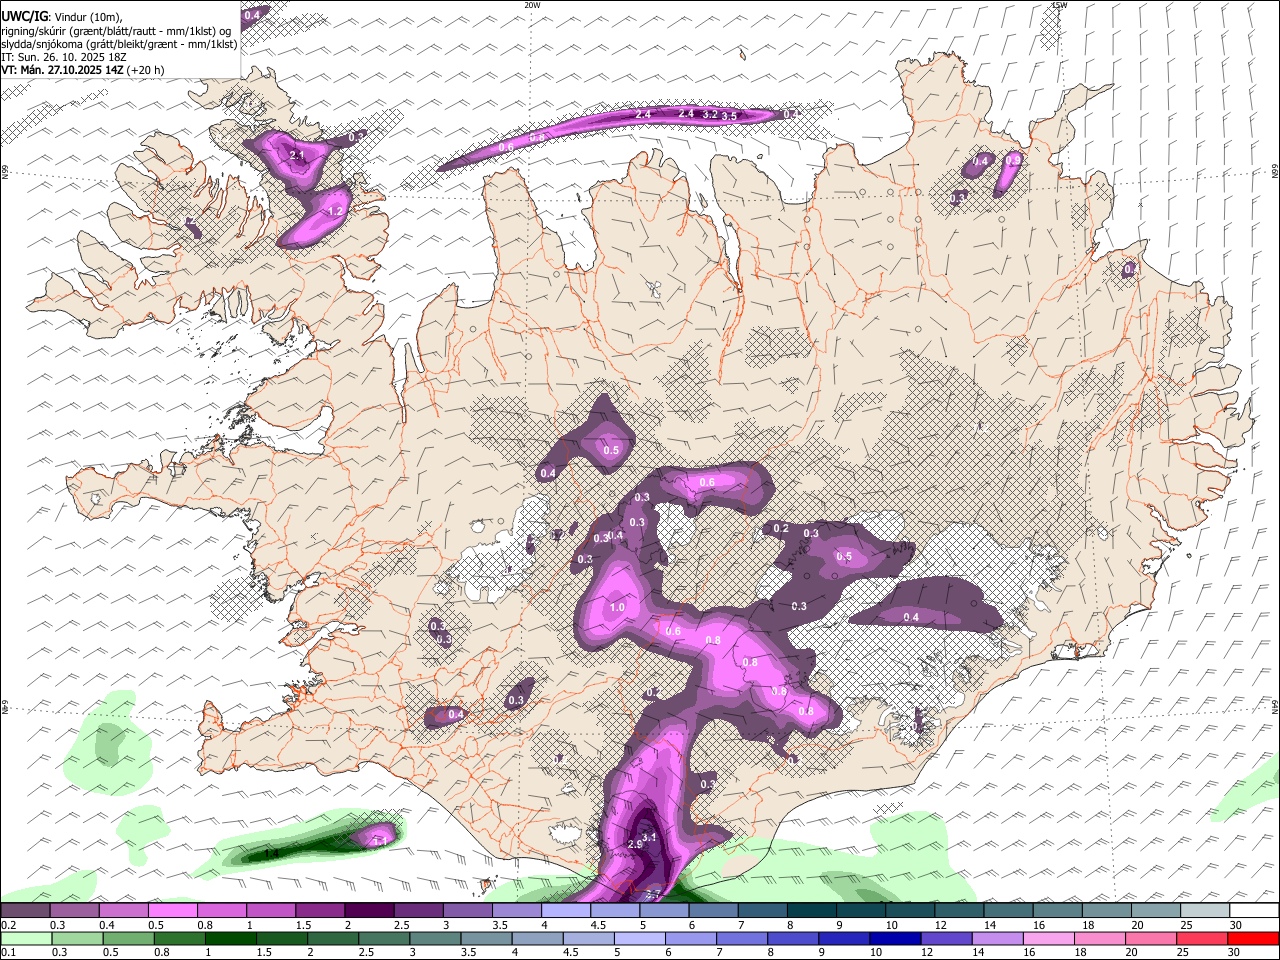
Task: Click the '3.2' value on the northern snow band
Action: (x=710, y=115)
